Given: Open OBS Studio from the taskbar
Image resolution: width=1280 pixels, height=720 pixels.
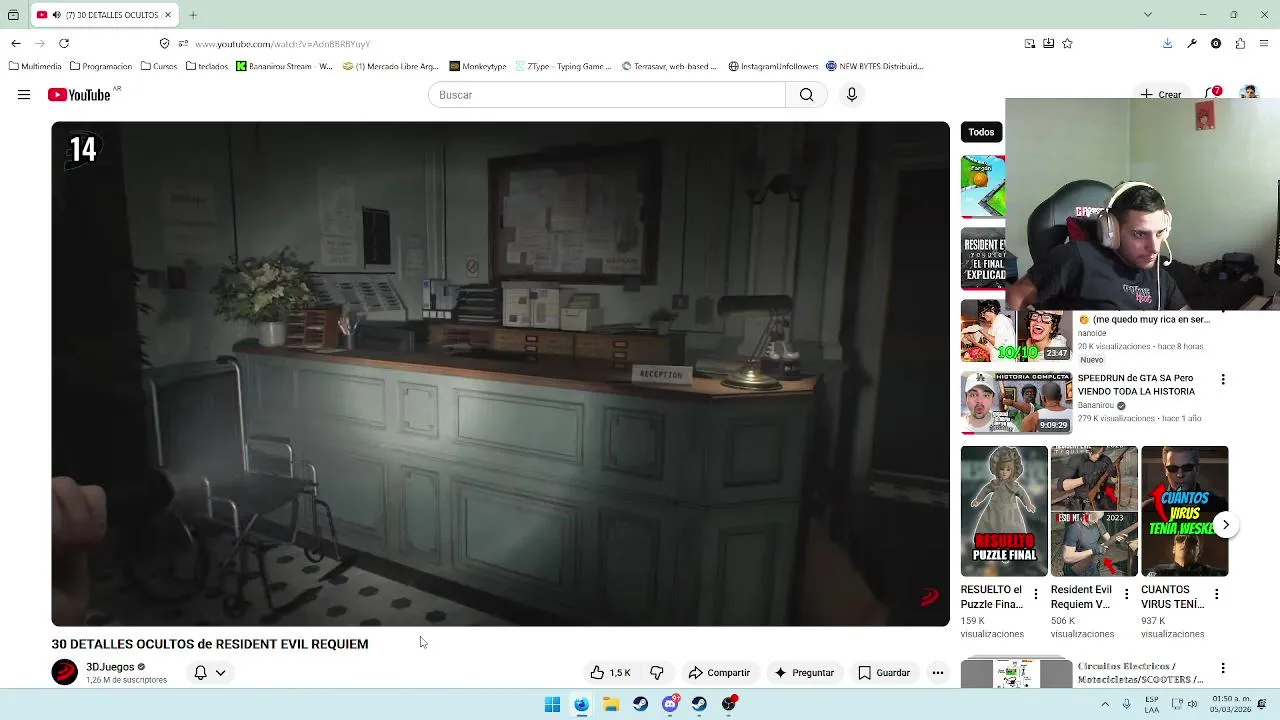Looking at the screenshot, I should (x=729, y=704).
